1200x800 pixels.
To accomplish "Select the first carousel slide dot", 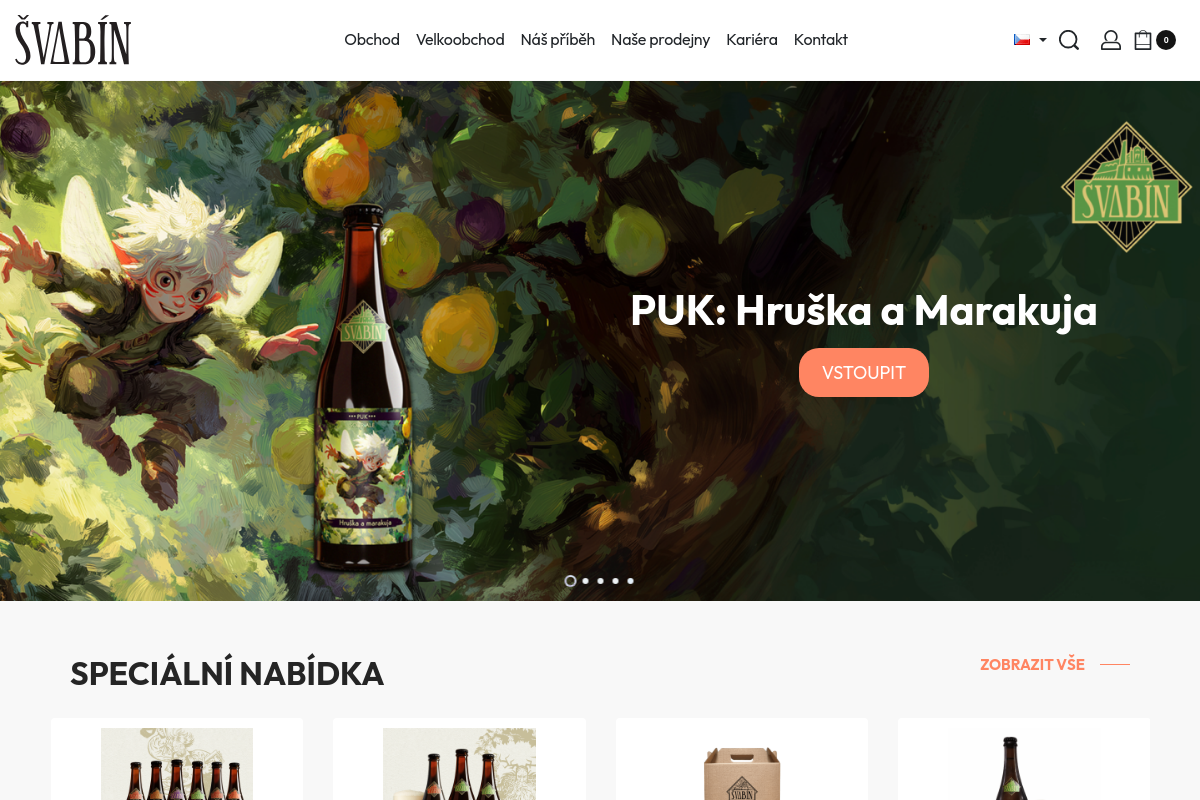I will pyautogui.click(x=570, y=581).
